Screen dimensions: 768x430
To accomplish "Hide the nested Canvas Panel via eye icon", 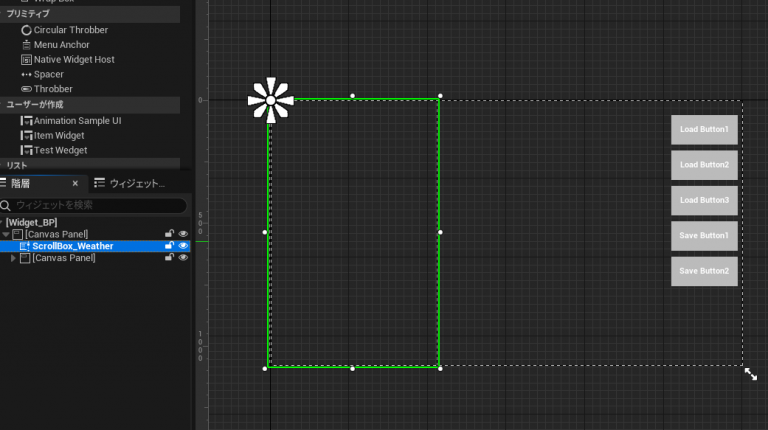I will [183, 258].
